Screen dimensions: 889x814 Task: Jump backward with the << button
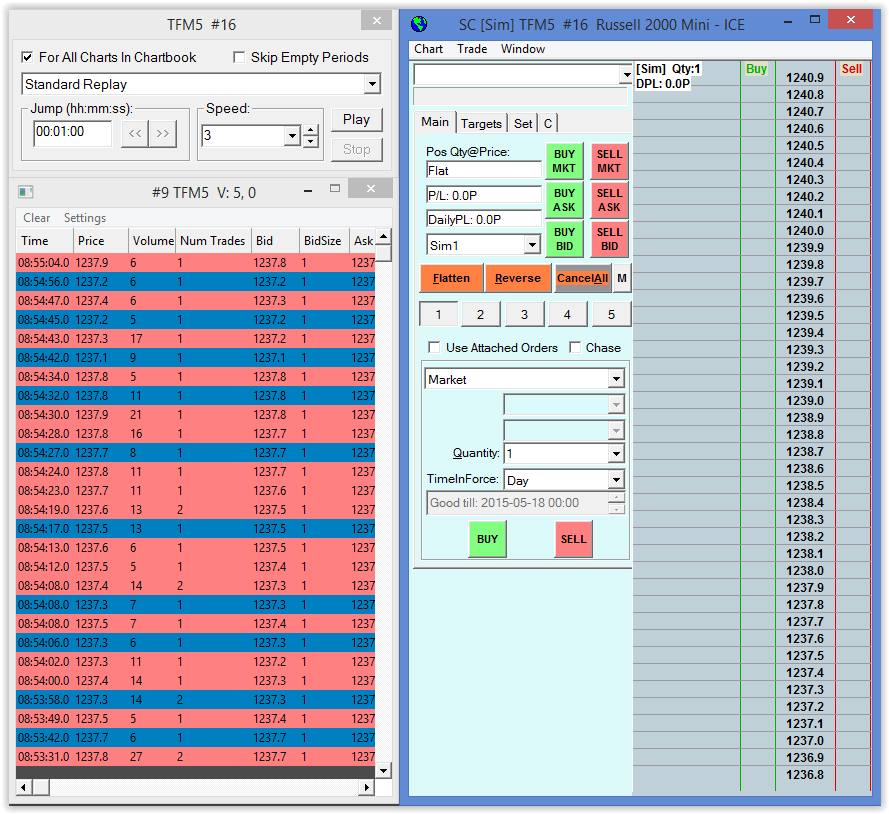(135, 133)
